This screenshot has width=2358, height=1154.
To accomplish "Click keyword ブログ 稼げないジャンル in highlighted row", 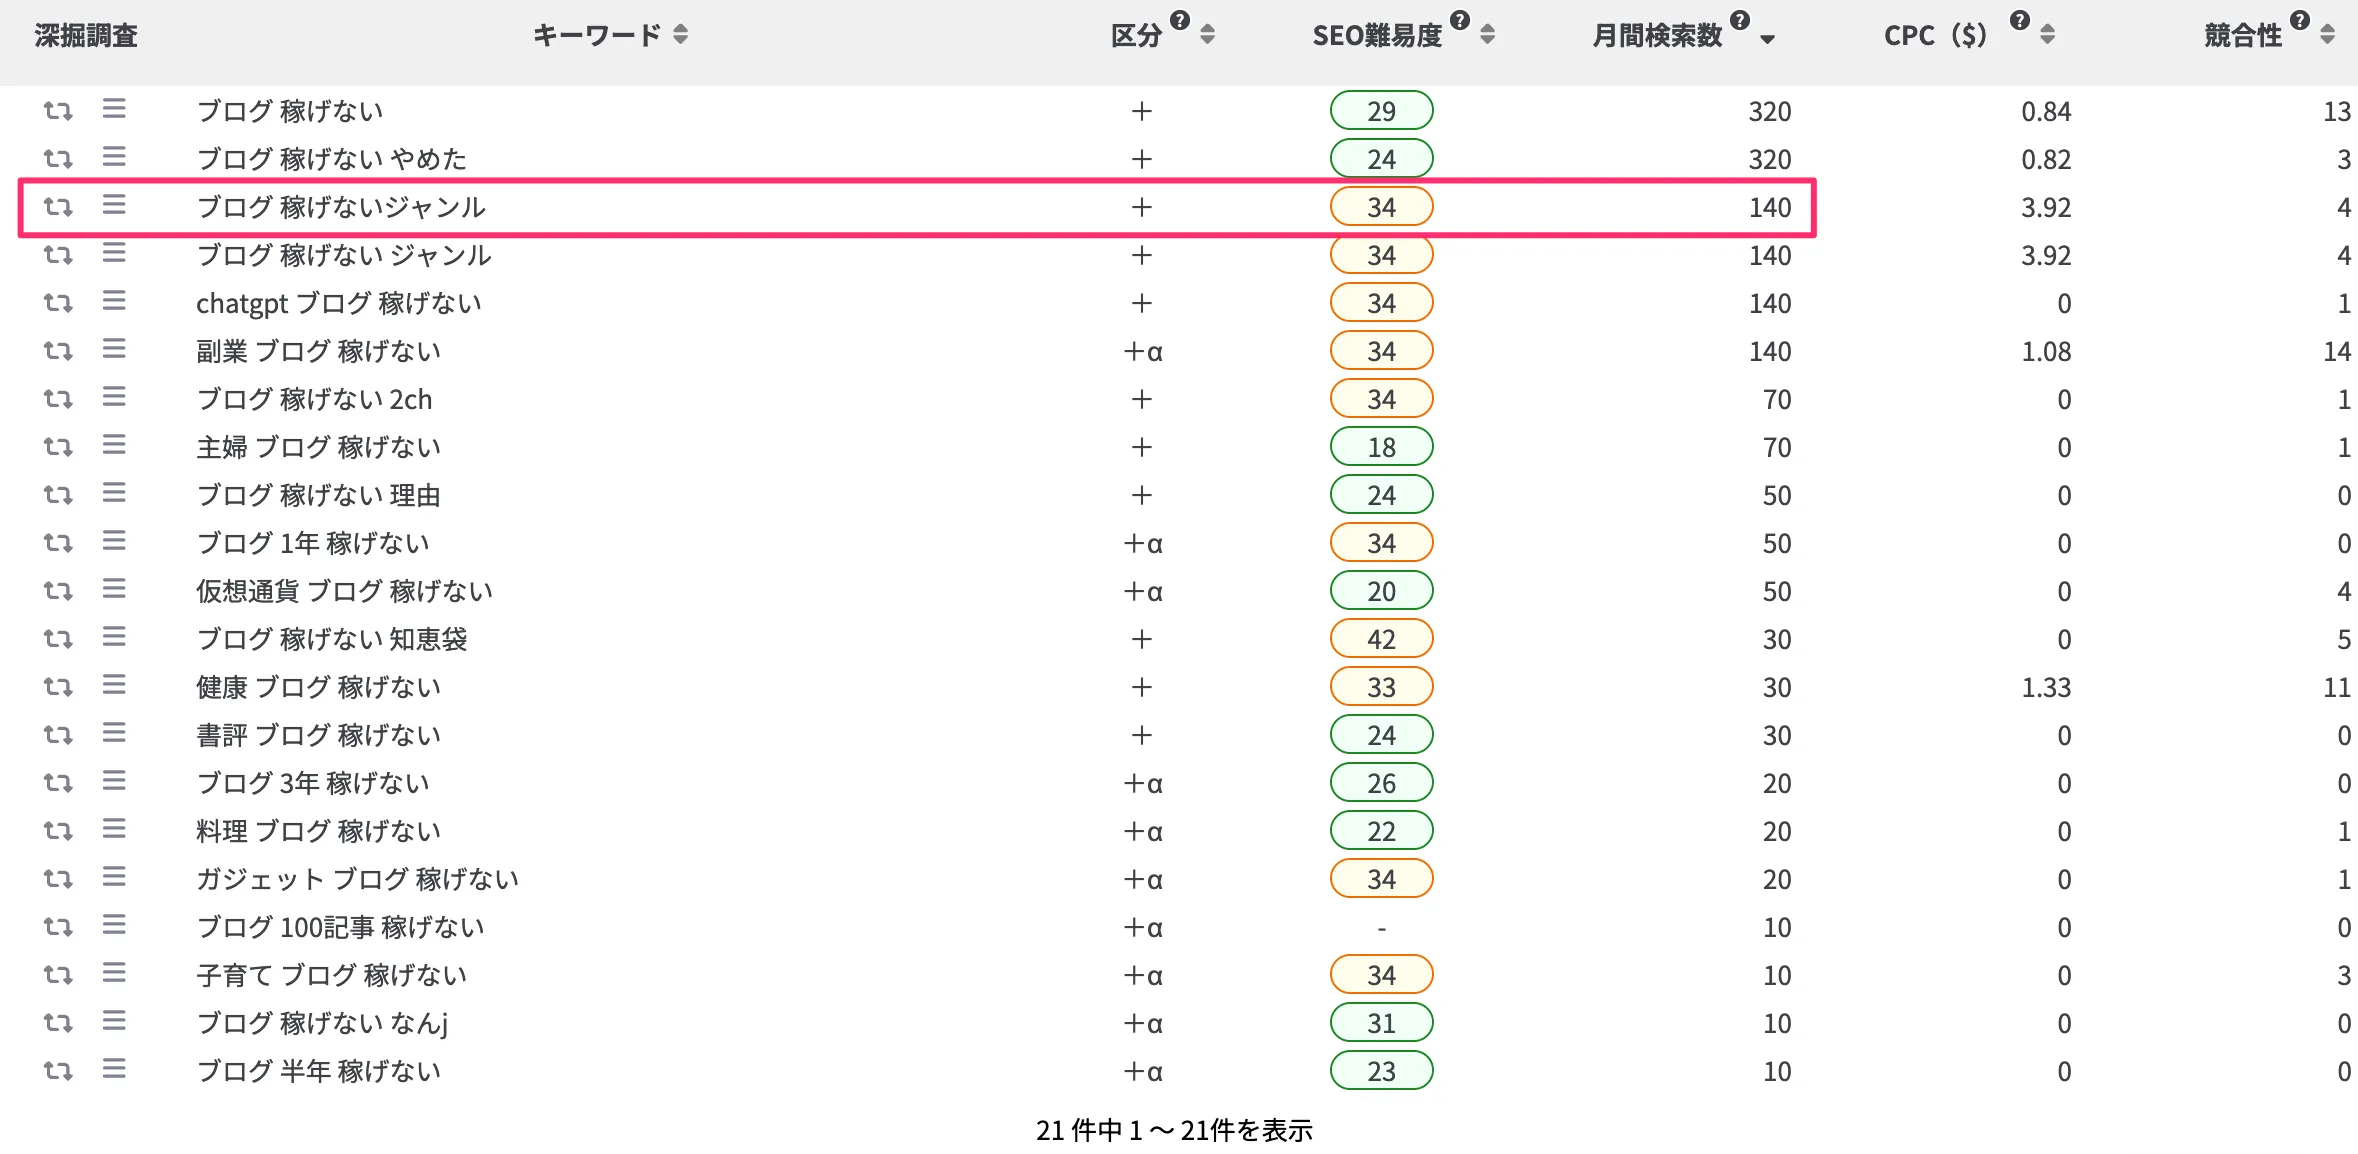I will tap(341, 207).
